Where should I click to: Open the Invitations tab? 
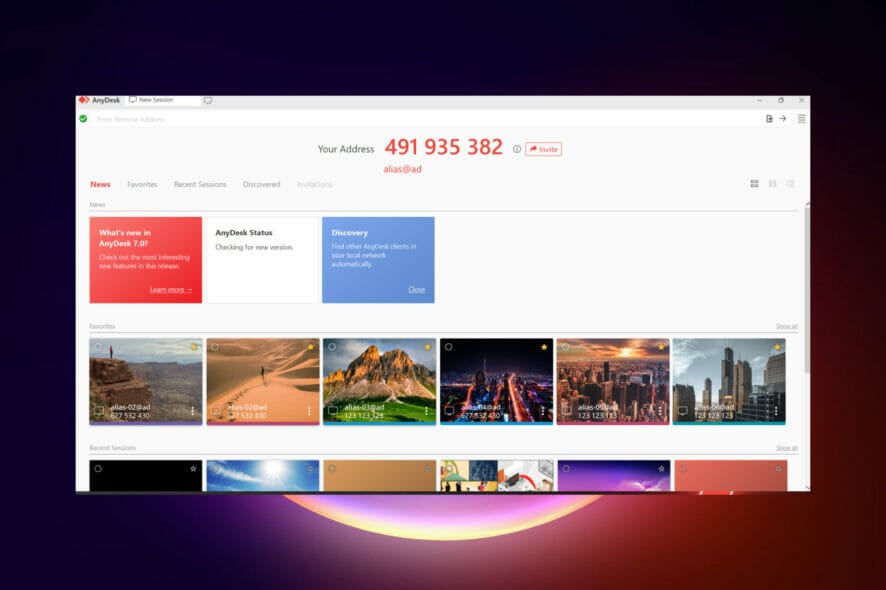tap(314, 184)
